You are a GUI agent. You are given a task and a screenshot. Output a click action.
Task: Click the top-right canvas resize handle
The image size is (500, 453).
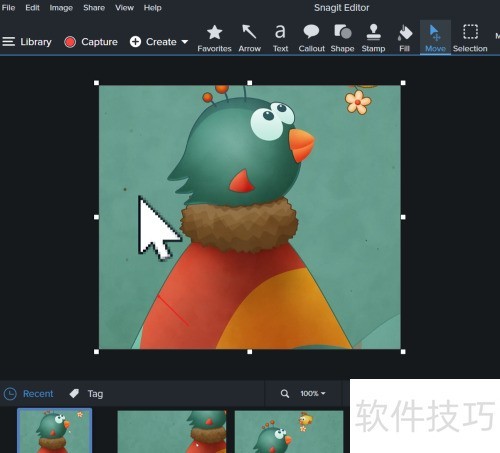point(403,83)
